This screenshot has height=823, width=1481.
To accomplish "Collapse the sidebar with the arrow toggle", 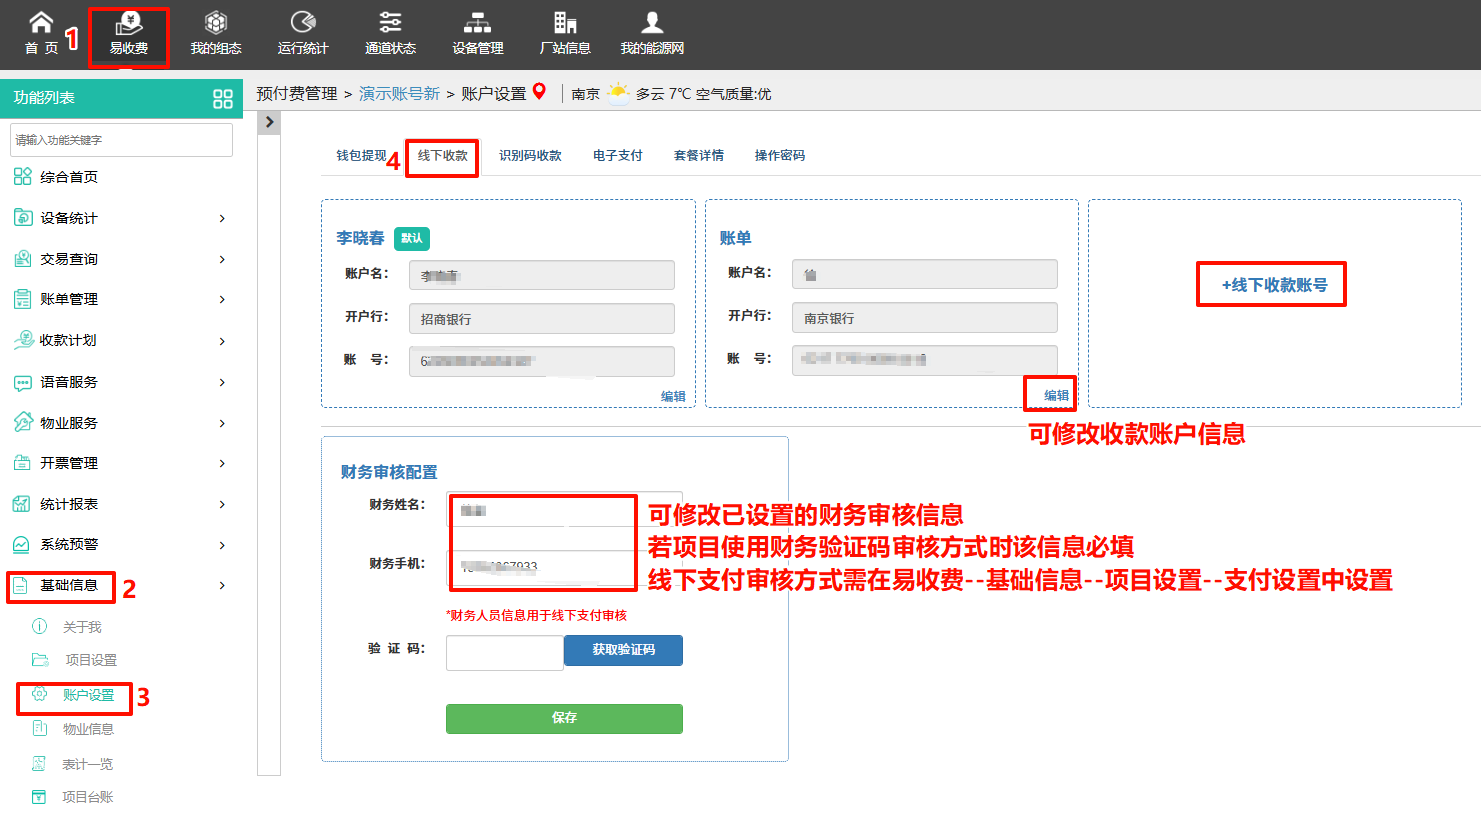I will point(269,122).
